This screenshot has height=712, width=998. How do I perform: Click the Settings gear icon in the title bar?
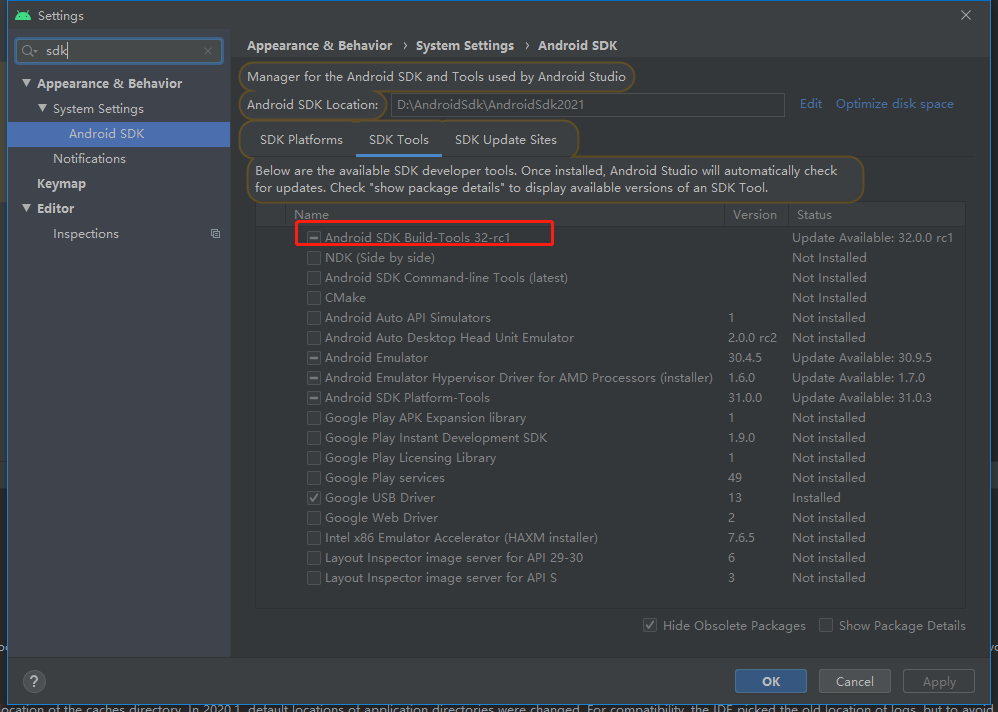click(22, 15)
